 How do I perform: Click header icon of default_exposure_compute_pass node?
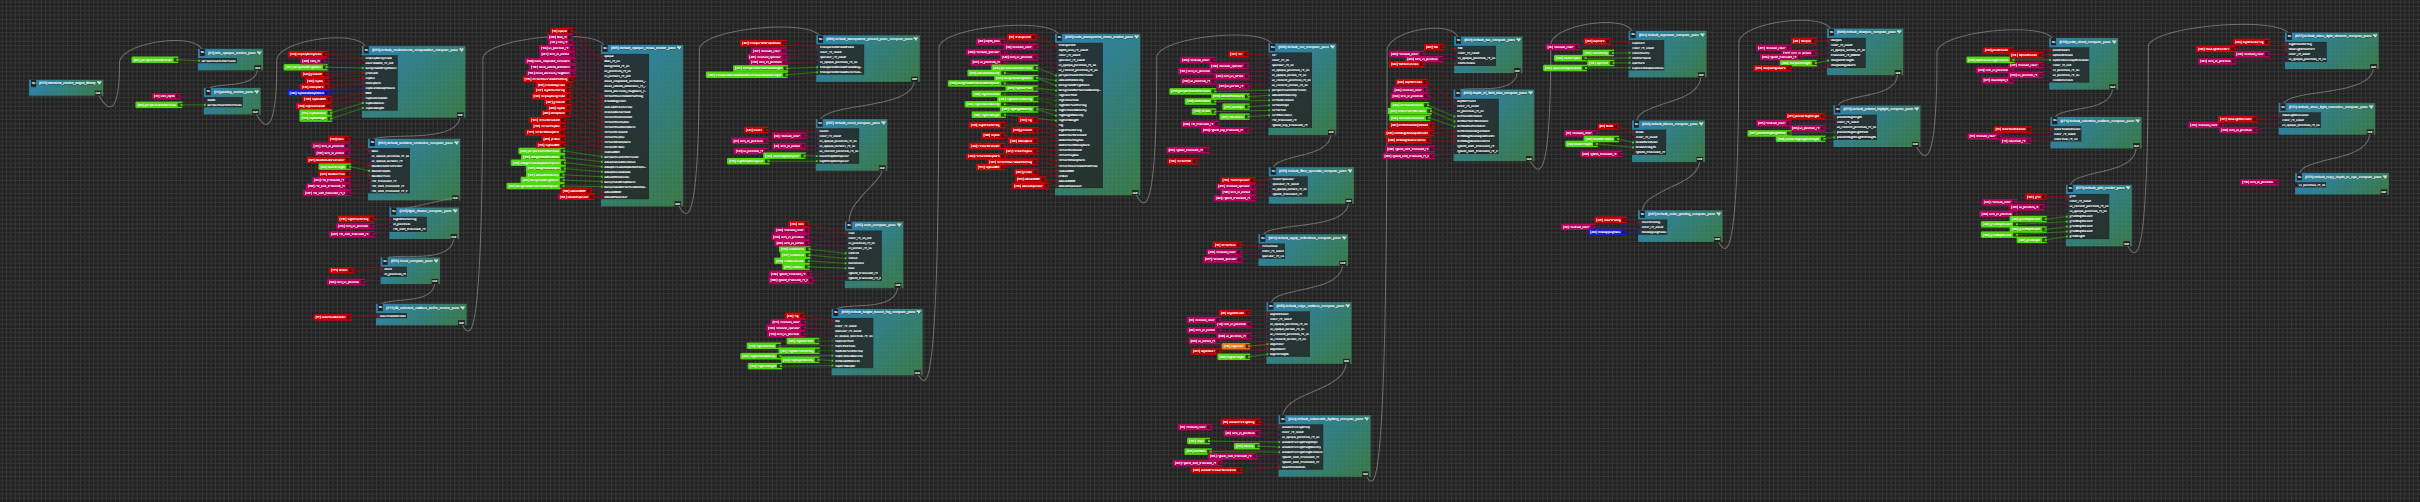point(1633,35)
